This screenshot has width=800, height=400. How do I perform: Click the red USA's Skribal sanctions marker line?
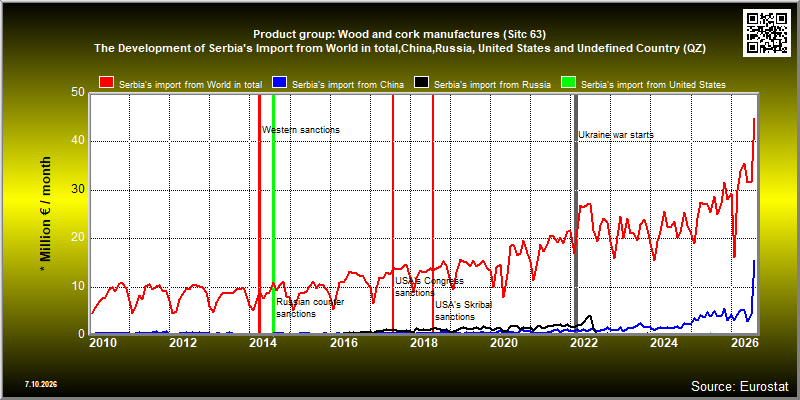[433, 213]
